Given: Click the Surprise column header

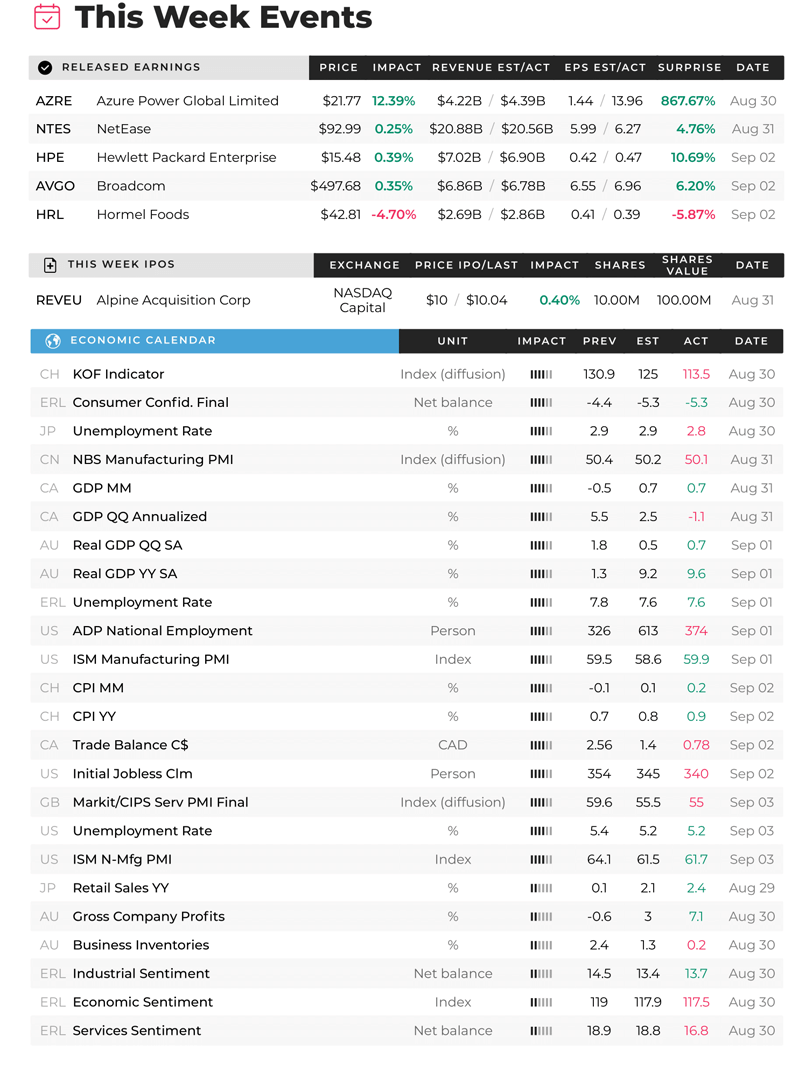Looking at the screenshot, I should pos(690,68).
